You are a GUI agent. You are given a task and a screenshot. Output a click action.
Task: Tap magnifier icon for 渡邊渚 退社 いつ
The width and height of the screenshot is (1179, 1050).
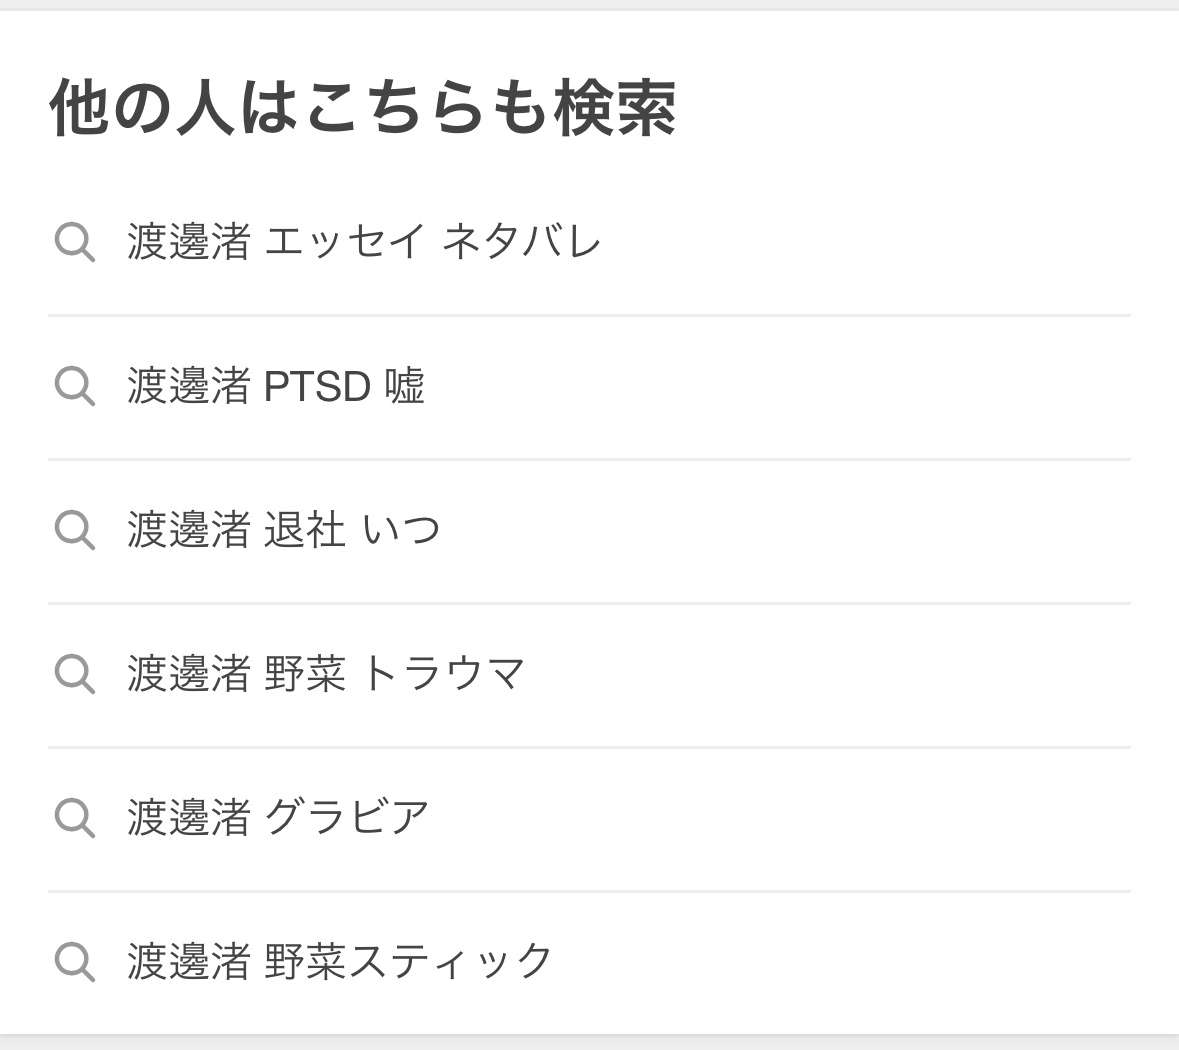(x=74, y=530)
